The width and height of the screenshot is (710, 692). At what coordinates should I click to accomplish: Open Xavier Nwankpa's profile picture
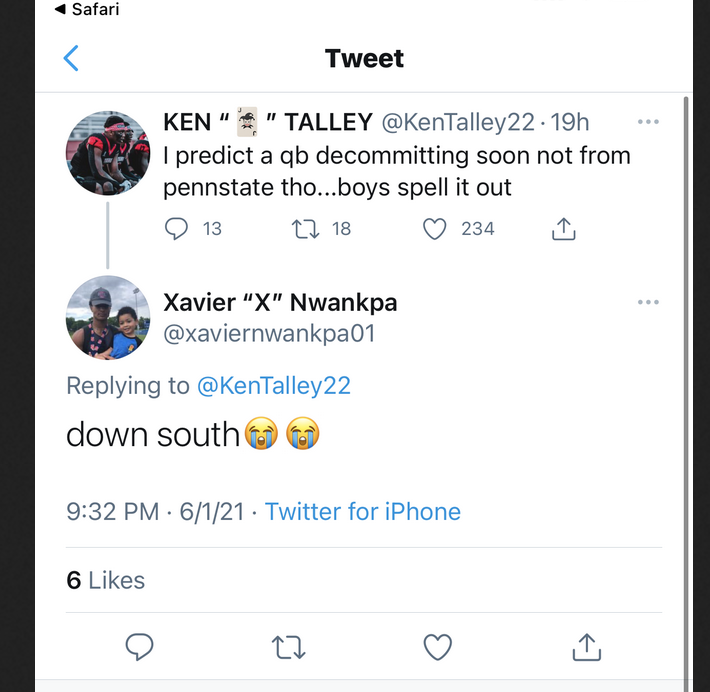tap(108, 317)
